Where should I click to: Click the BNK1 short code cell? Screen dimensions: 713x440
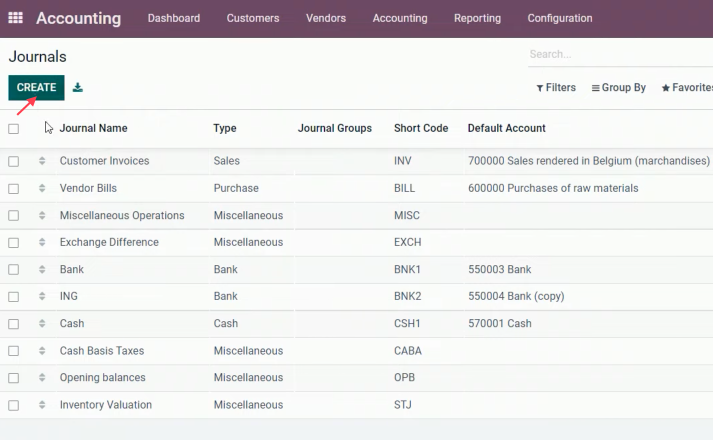[407, 270]
